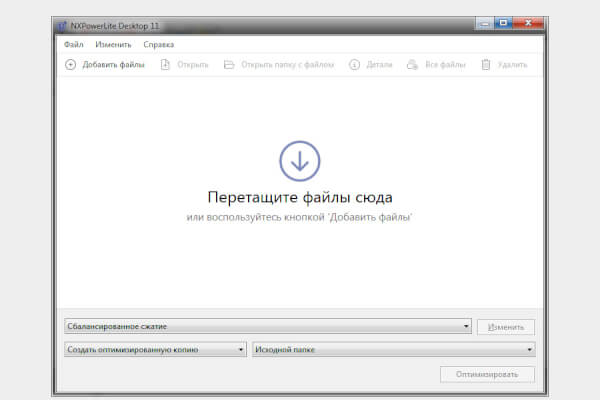This screenshot has height=400, width=600.
Task: Click the Удалить toolbar label
Action: (x=512, y=65)
